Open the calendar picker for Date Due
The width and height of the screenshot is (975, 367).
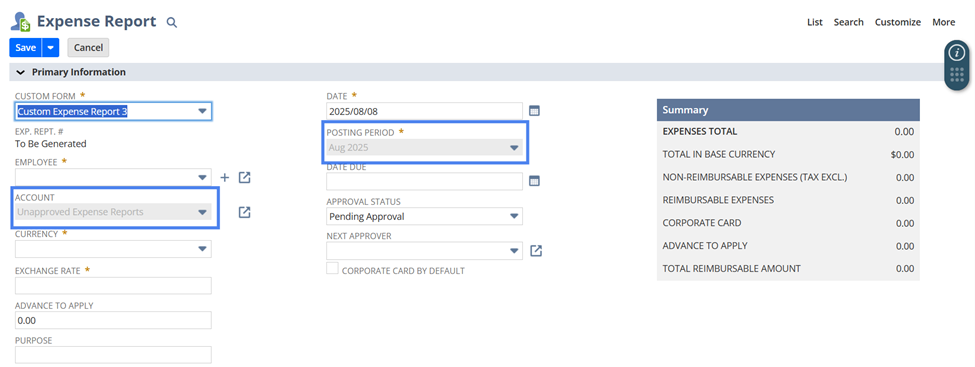[x=534, y=181]
